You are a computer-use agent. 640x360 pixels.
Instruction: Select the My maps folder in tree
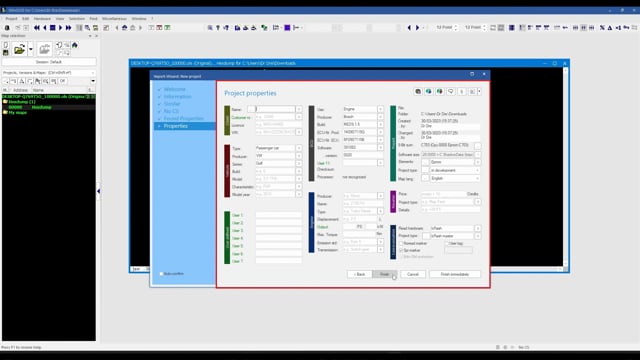click(x=18, y=112)
